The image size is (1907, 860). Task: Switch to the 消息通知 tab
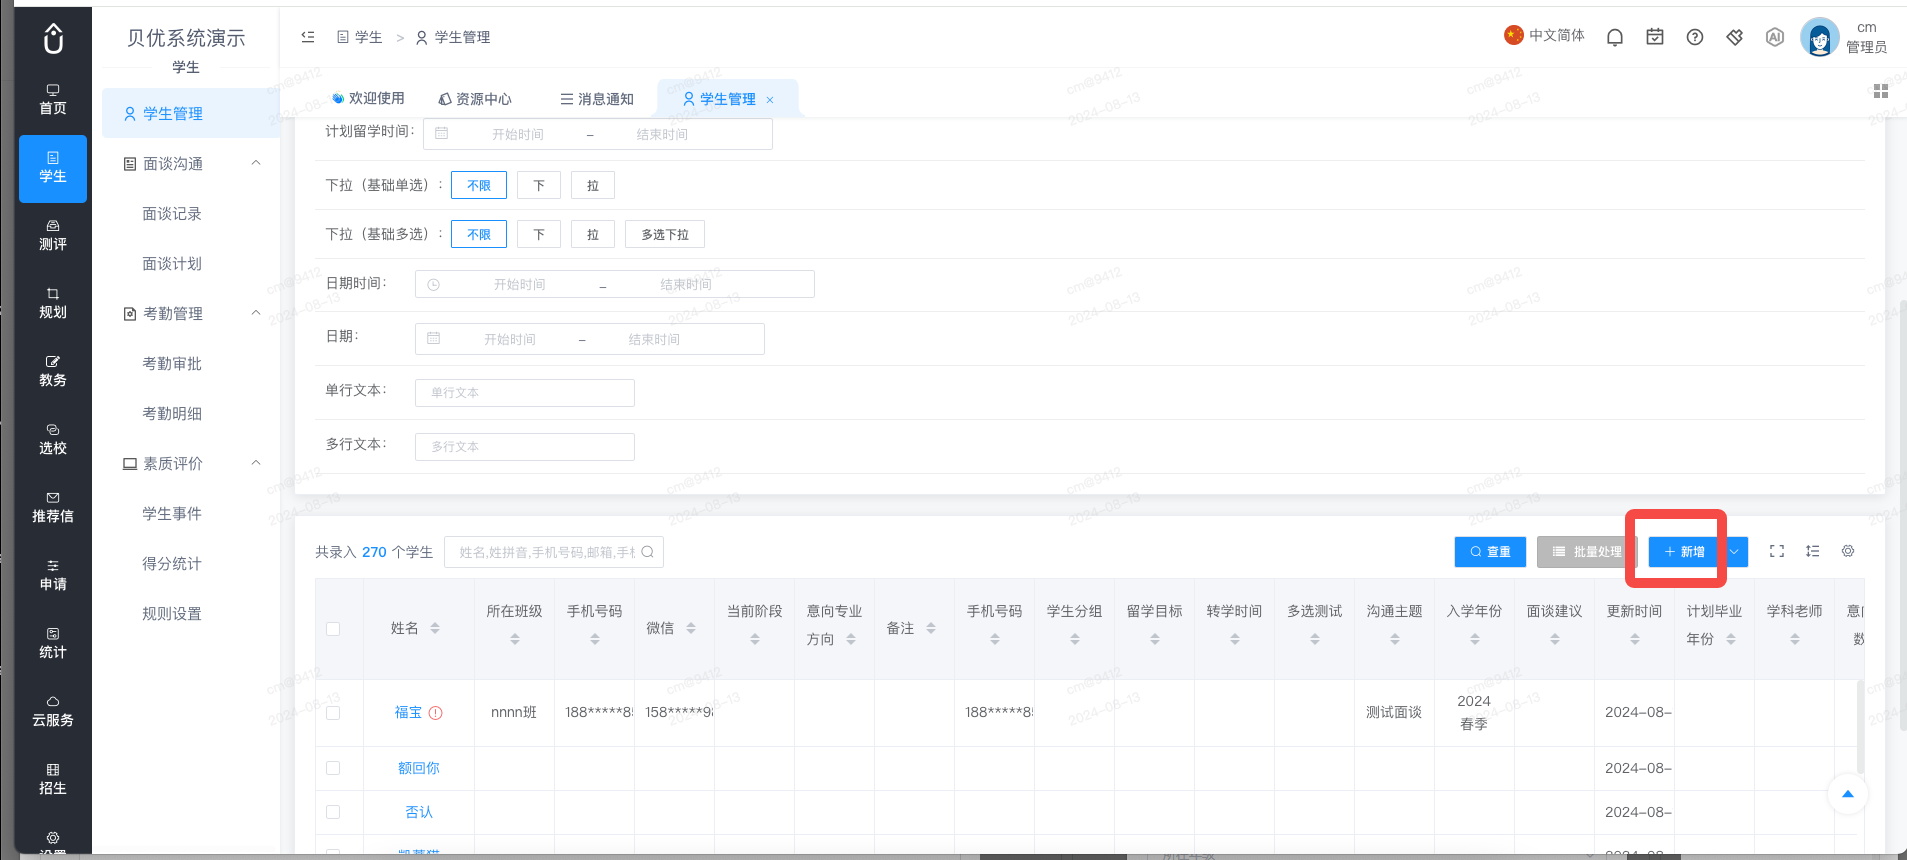[597, 99]
